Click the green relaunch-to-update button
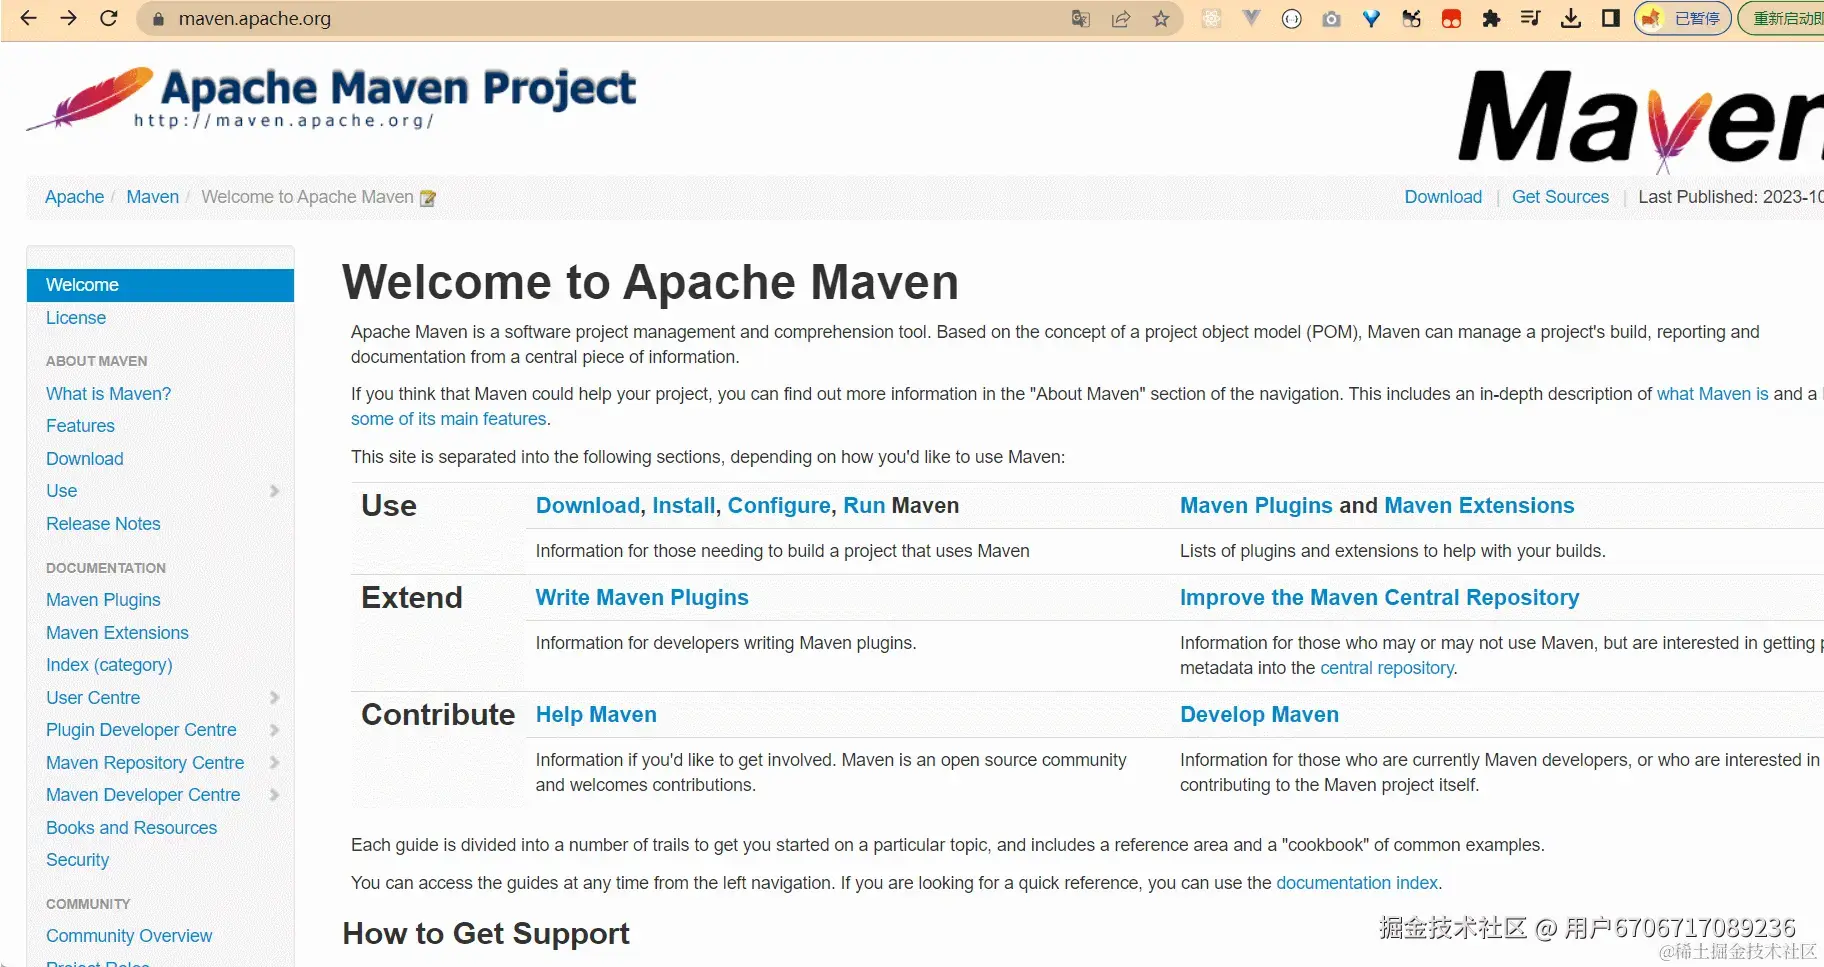 coord(1783,18)
